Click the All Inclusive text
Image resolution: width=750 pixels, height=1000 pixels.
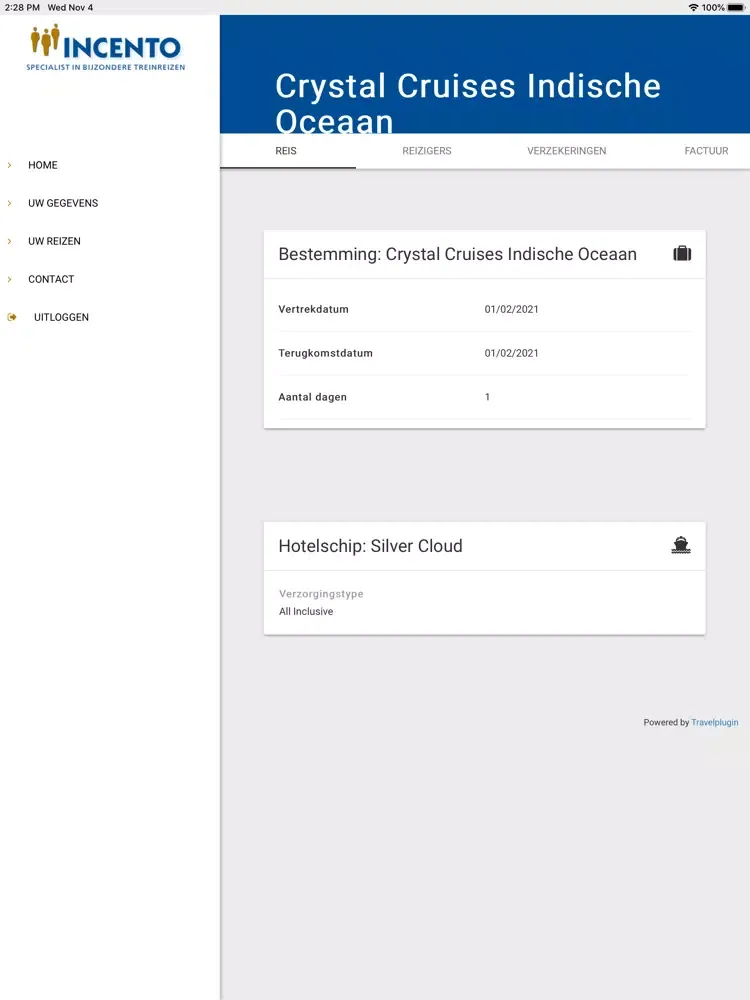[x=306, y=612]
